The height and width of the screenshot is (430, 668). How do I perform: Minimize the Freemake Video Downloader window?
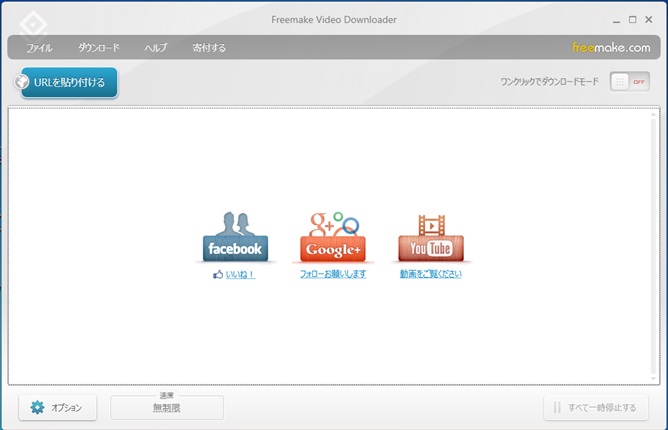pyautogui.click(x=616, y=20)
